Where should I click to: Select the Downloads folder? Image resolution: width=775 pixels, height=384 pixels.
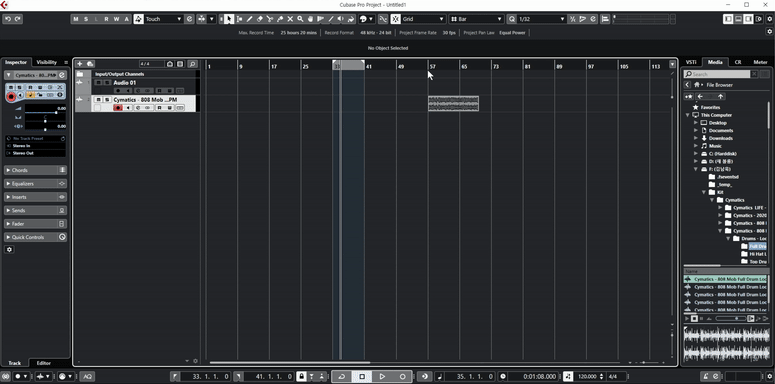pyautogui.click(x=721, y=138)
